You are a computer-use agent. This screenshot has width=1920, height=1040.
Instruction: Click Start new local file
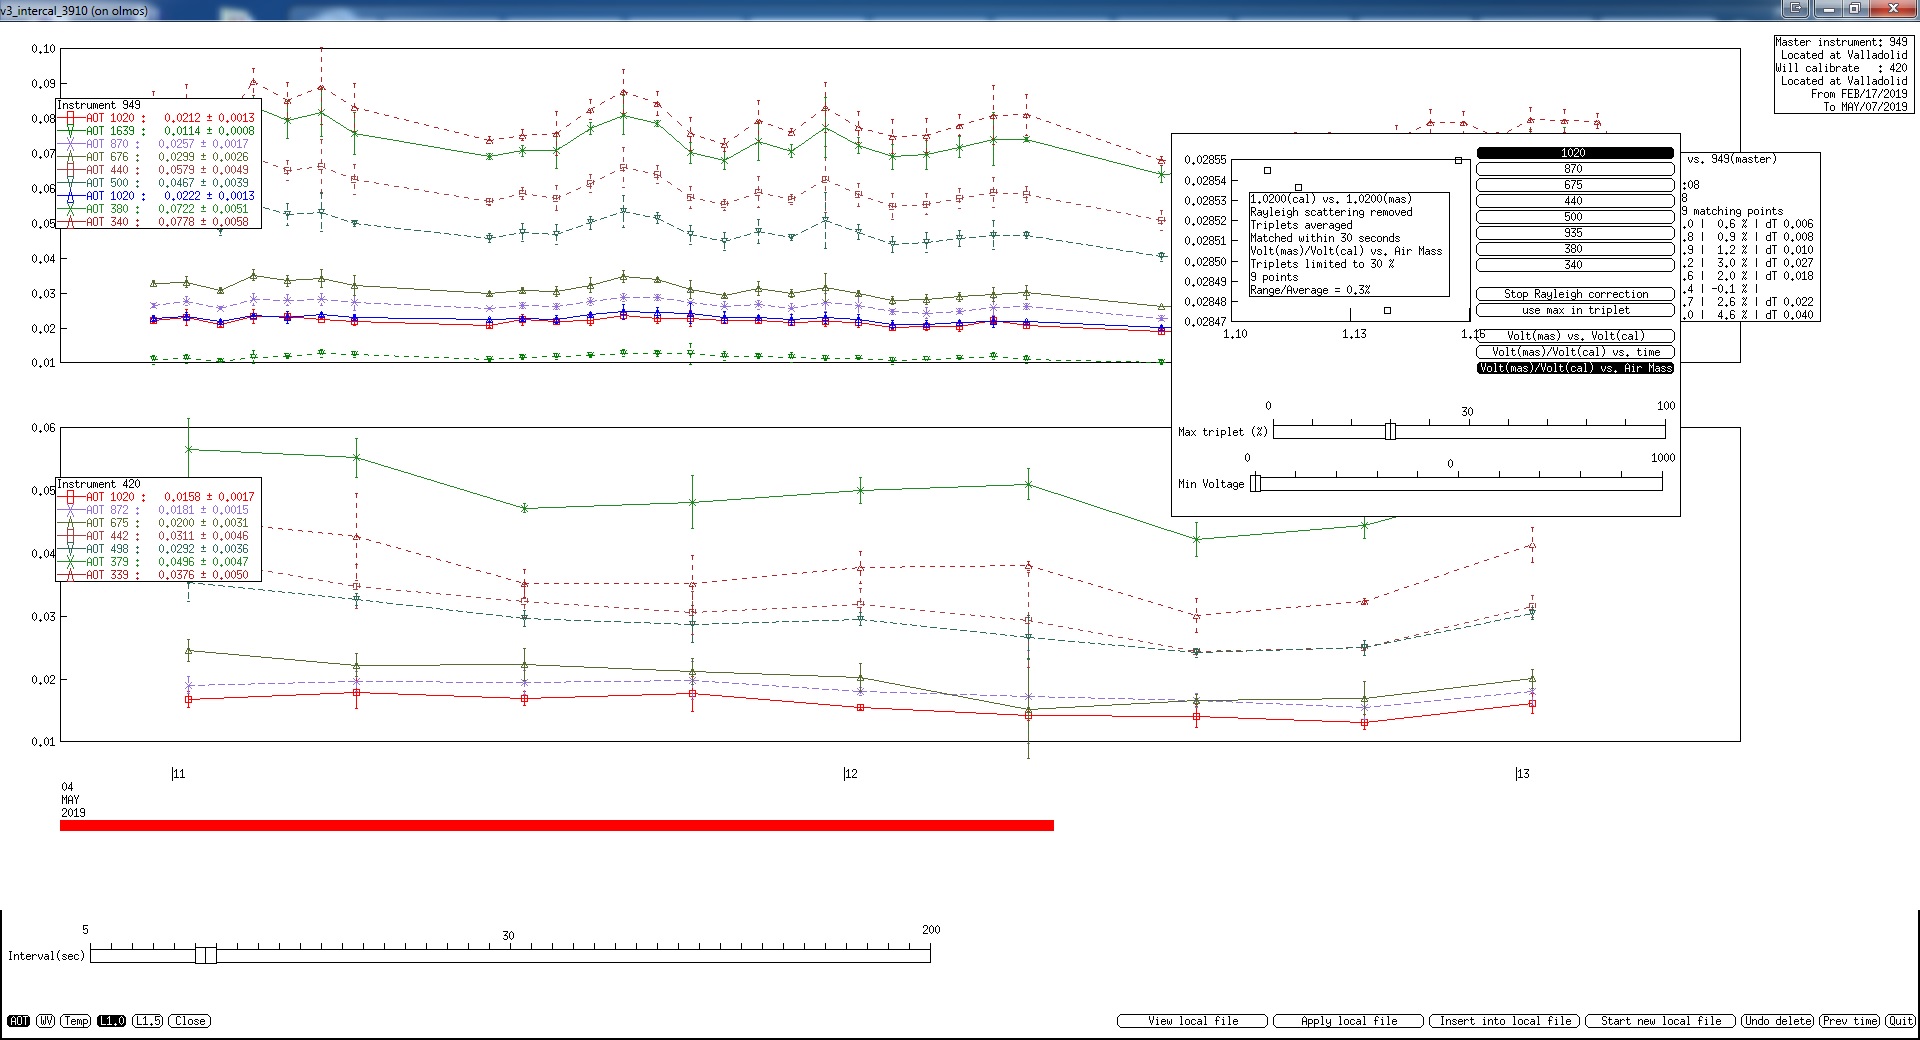[1660, 1021]
